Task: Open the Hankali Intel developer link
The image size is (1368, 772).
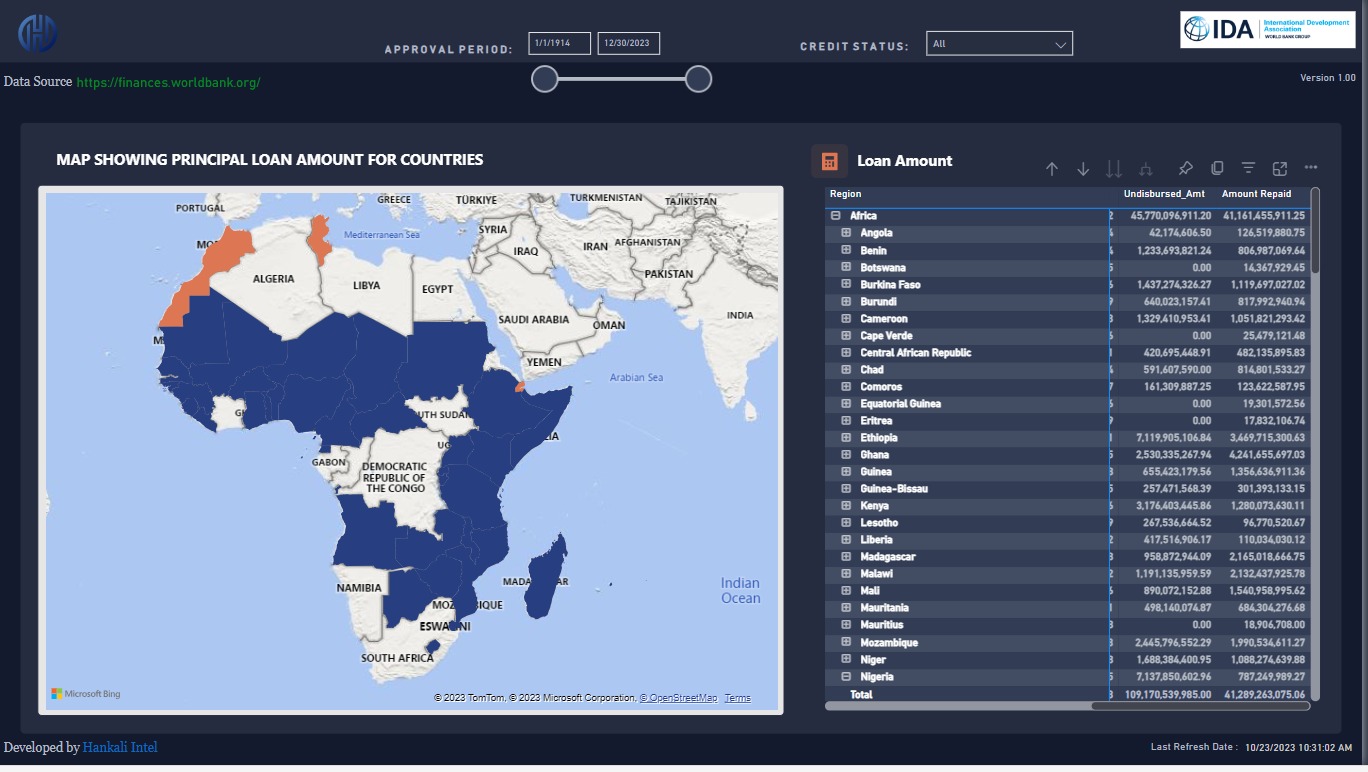Action: 120,747
